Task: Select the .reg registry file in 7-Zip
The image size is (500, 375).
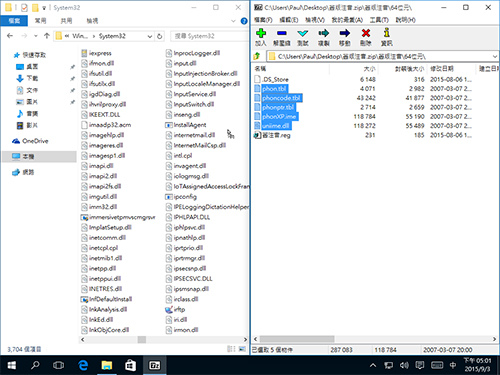Action: [x=276, y=135]
